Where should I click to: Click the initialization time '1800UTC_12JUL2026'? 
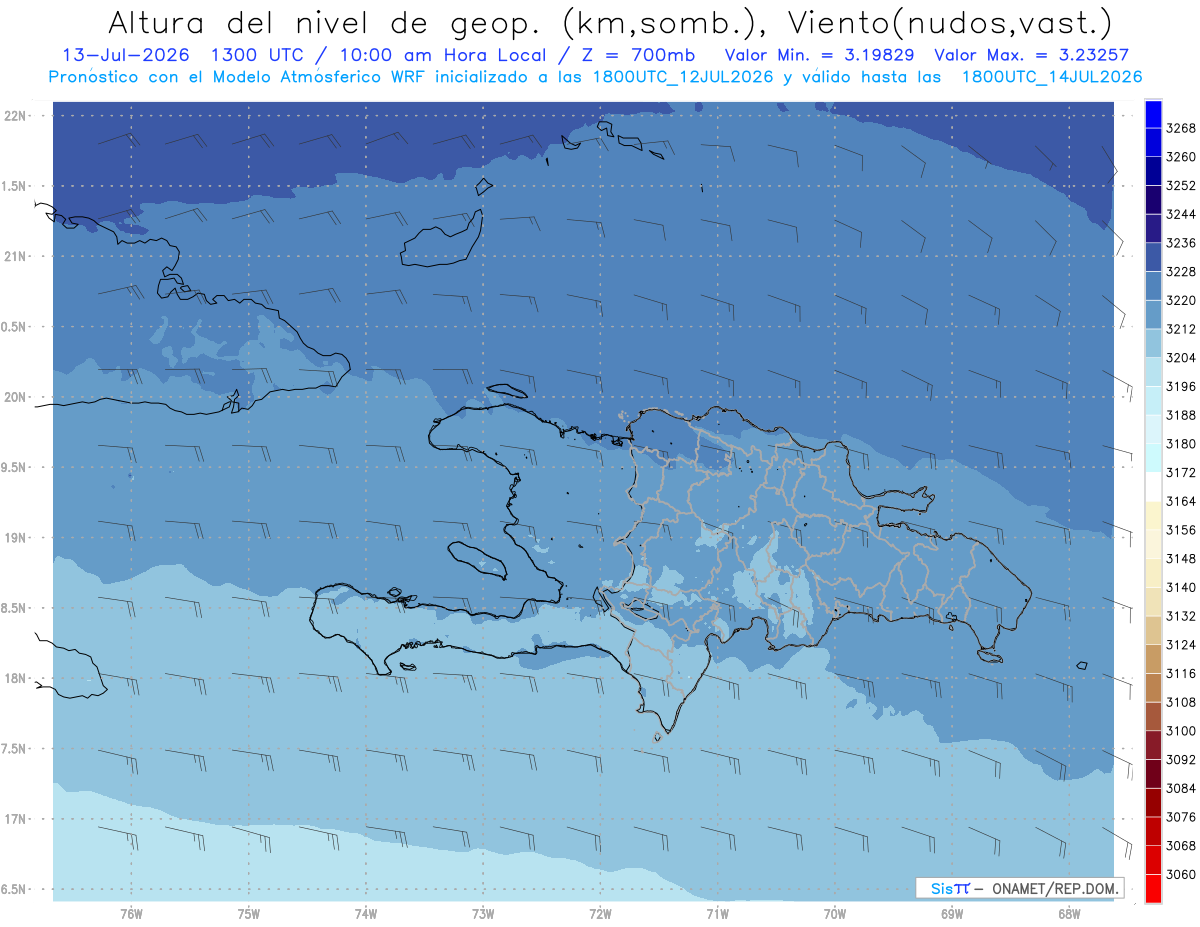pyautogui.click(x=681, y=77)
